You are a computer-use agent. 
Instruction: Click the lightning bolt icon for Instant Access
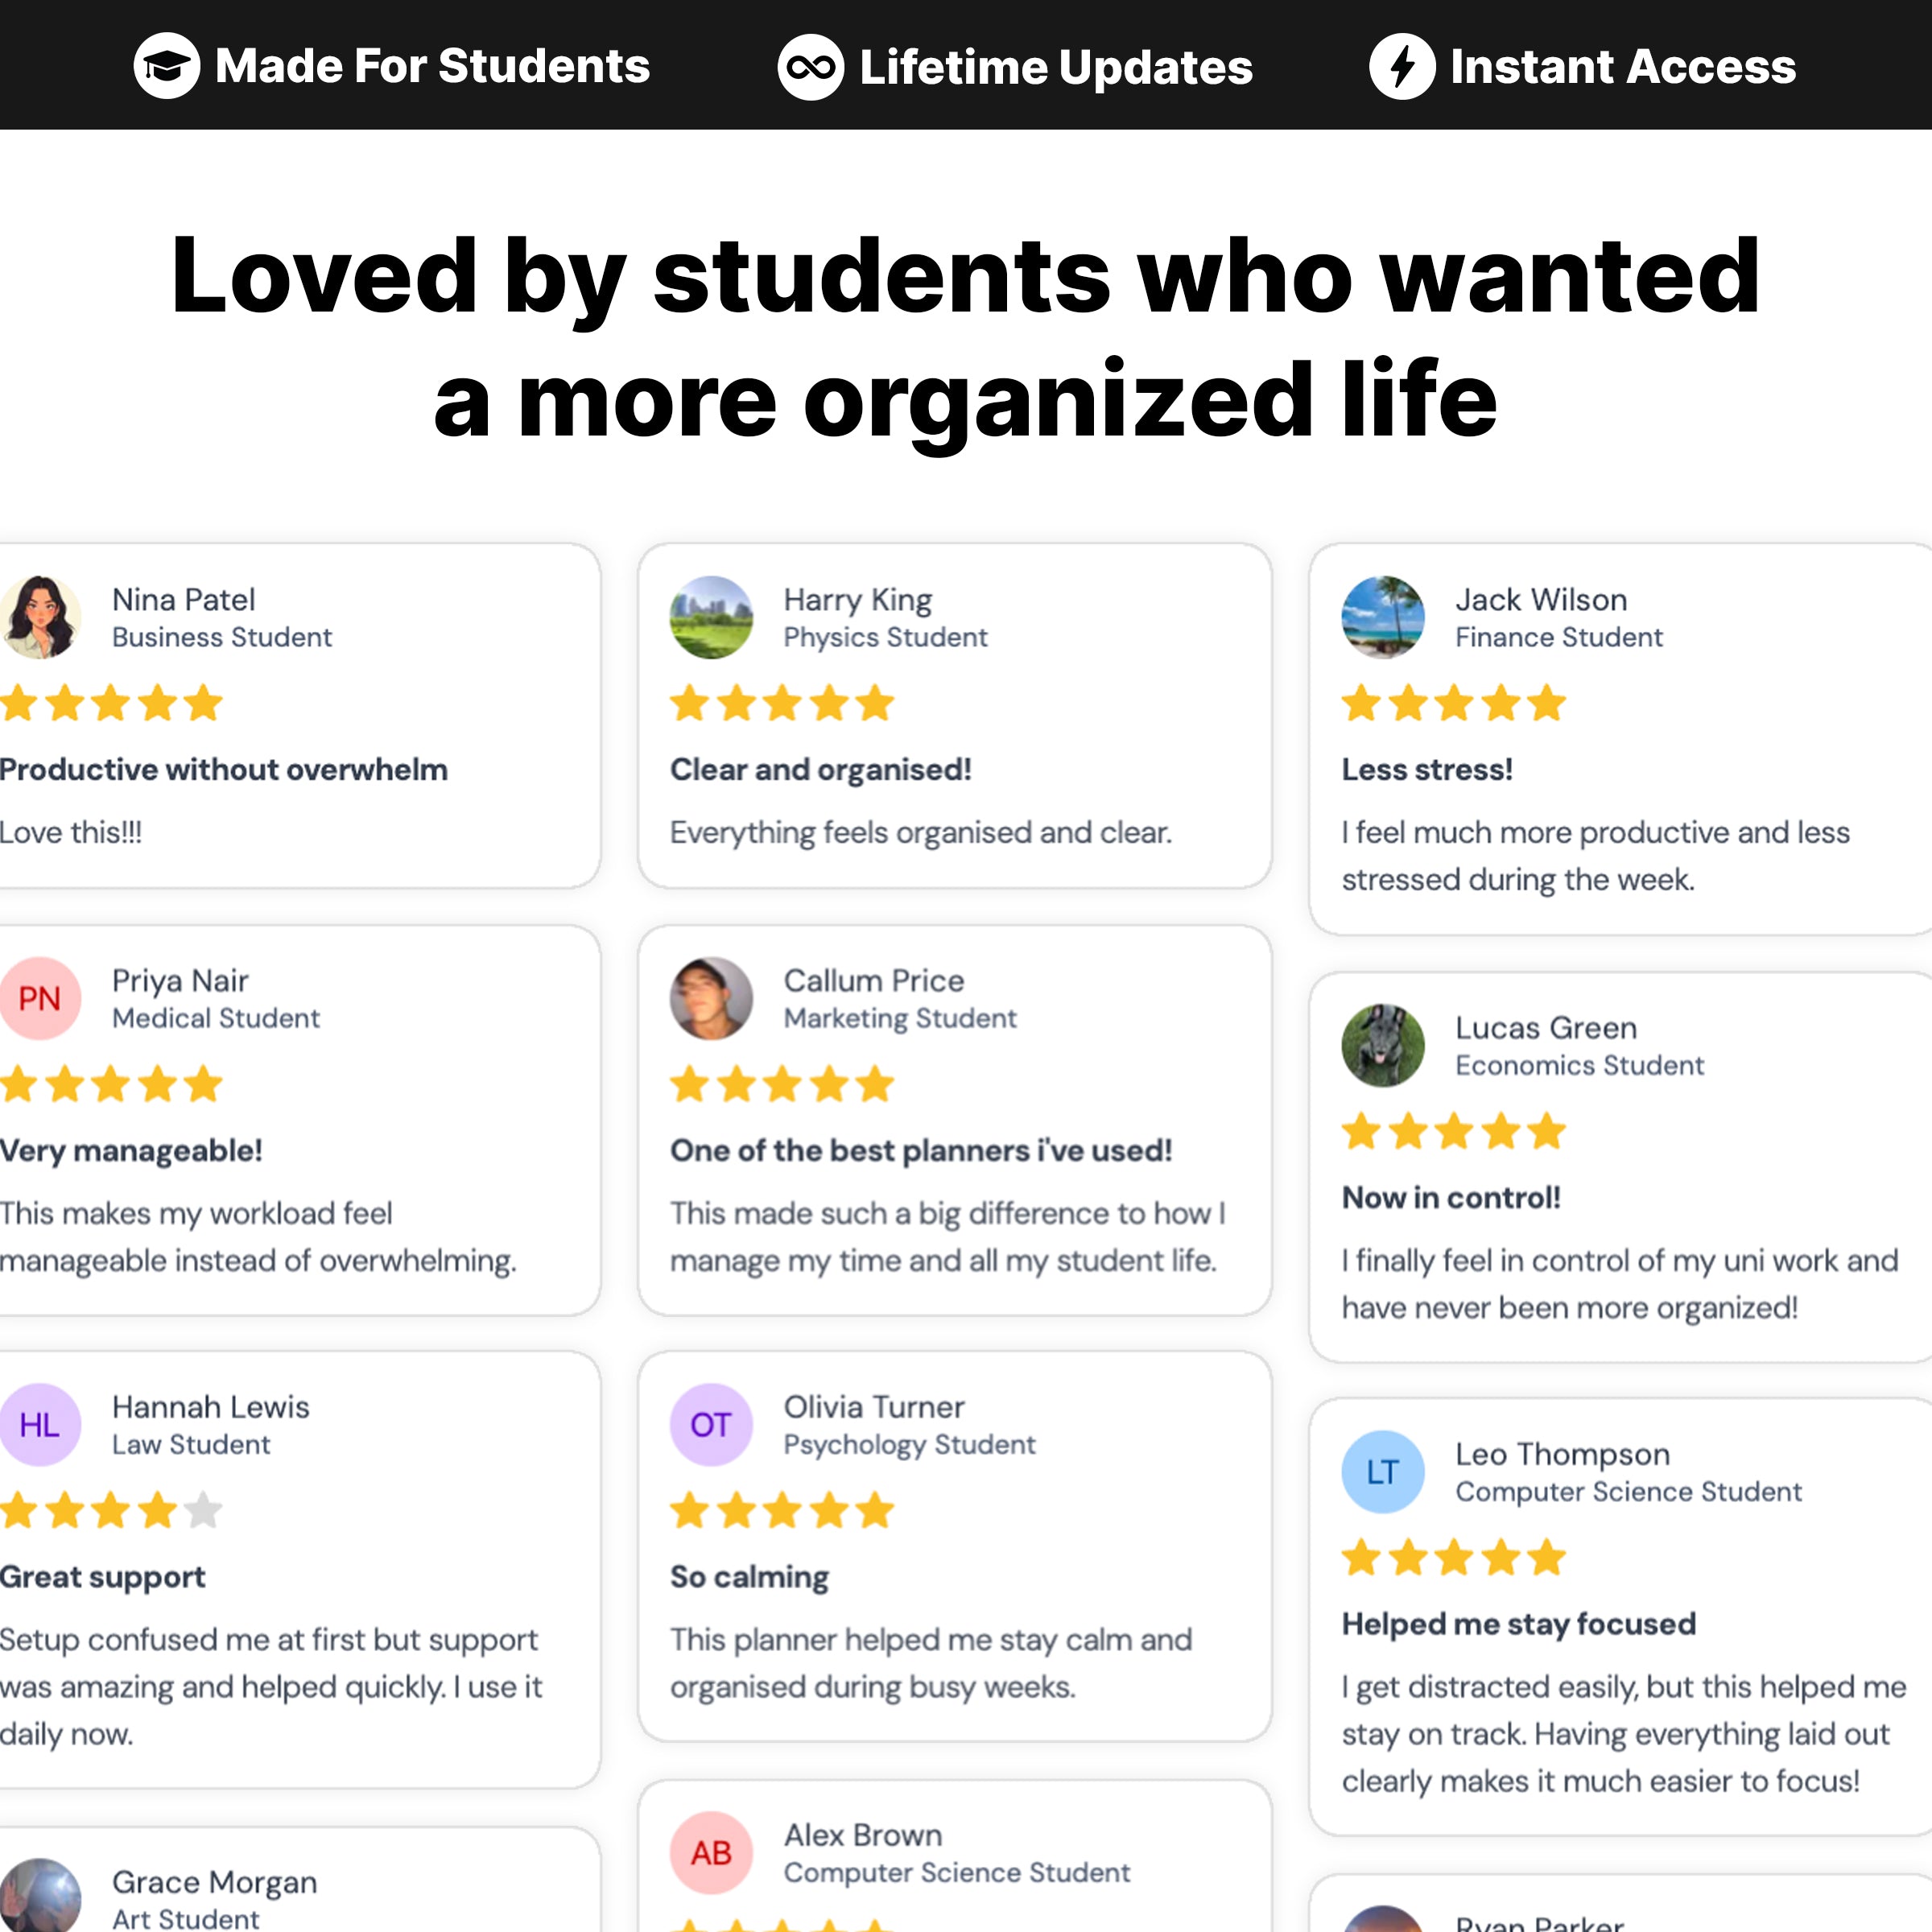1402,66
